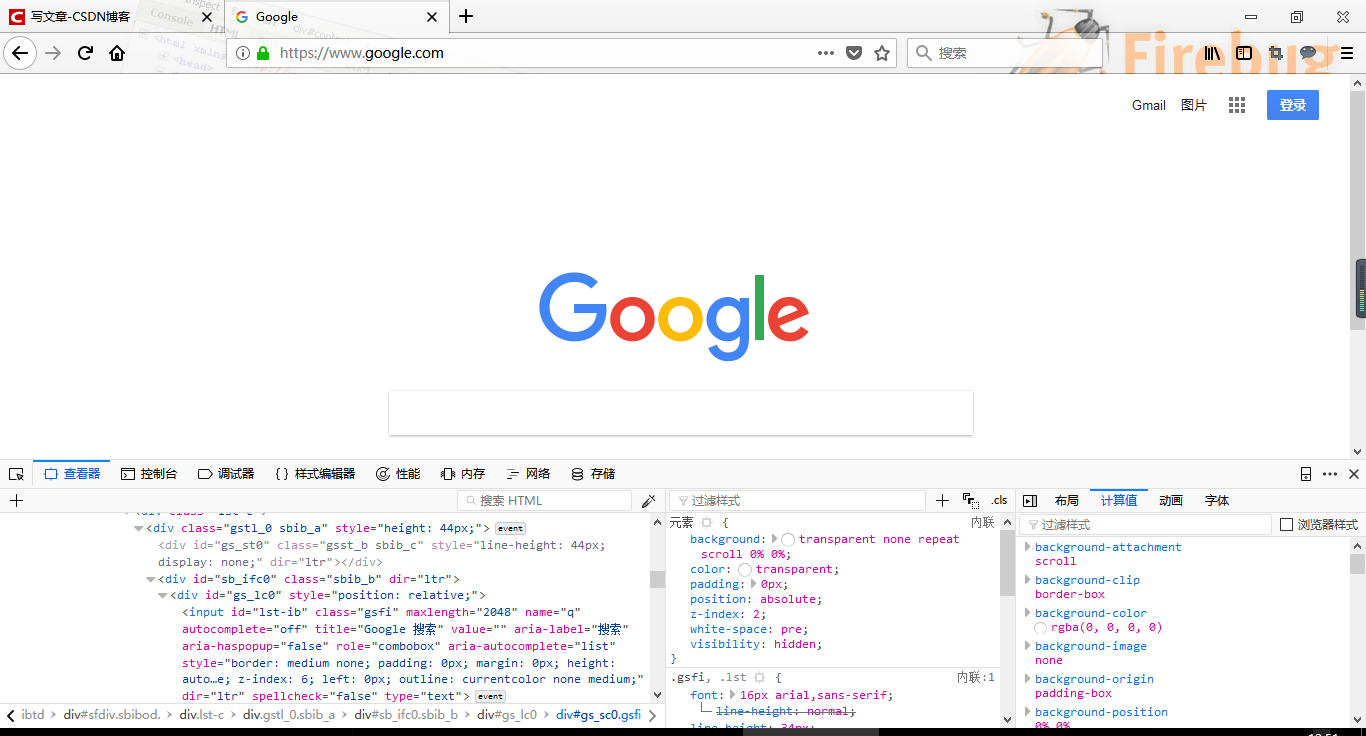Open the Library bookshelf icon
The width and height of the screenshot is (1366, 736).
[1212, 53]
